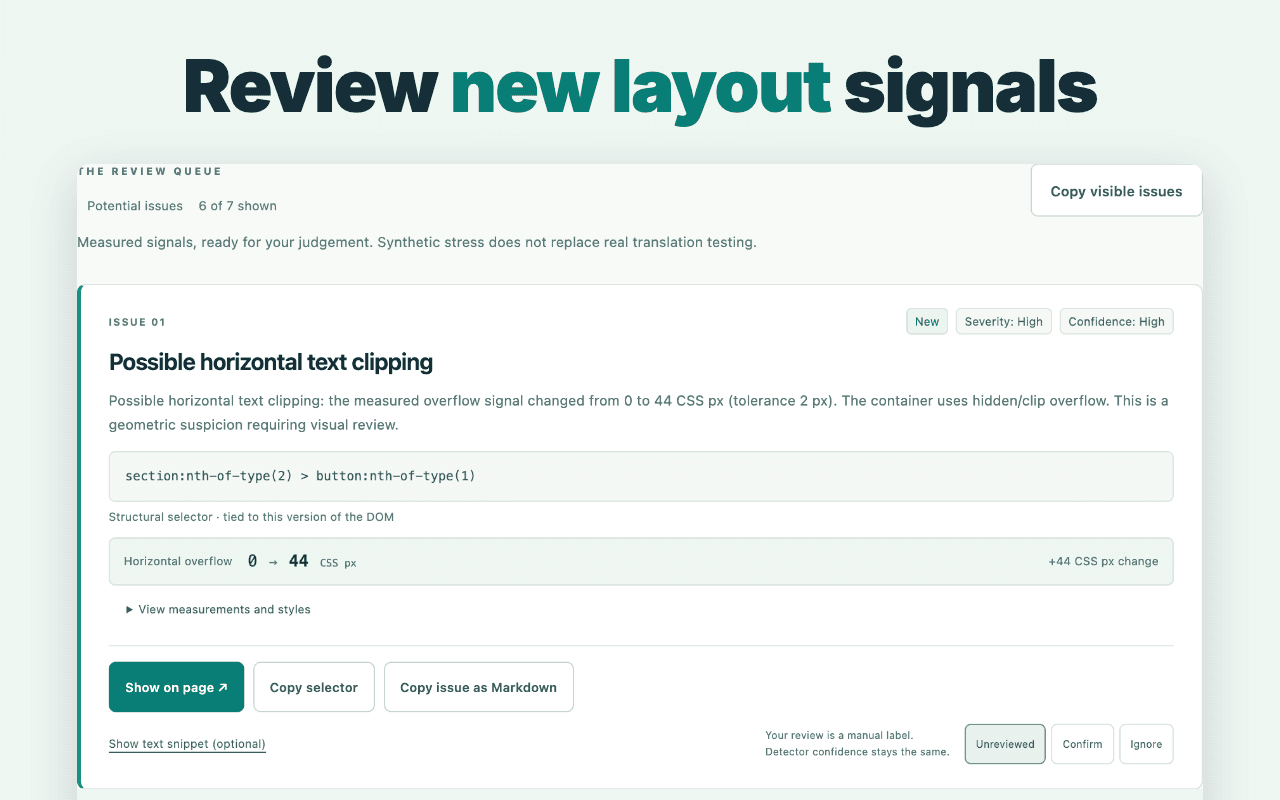
Task: Click the THE REVIEW QUEUE heading
Action: (150, 171)
